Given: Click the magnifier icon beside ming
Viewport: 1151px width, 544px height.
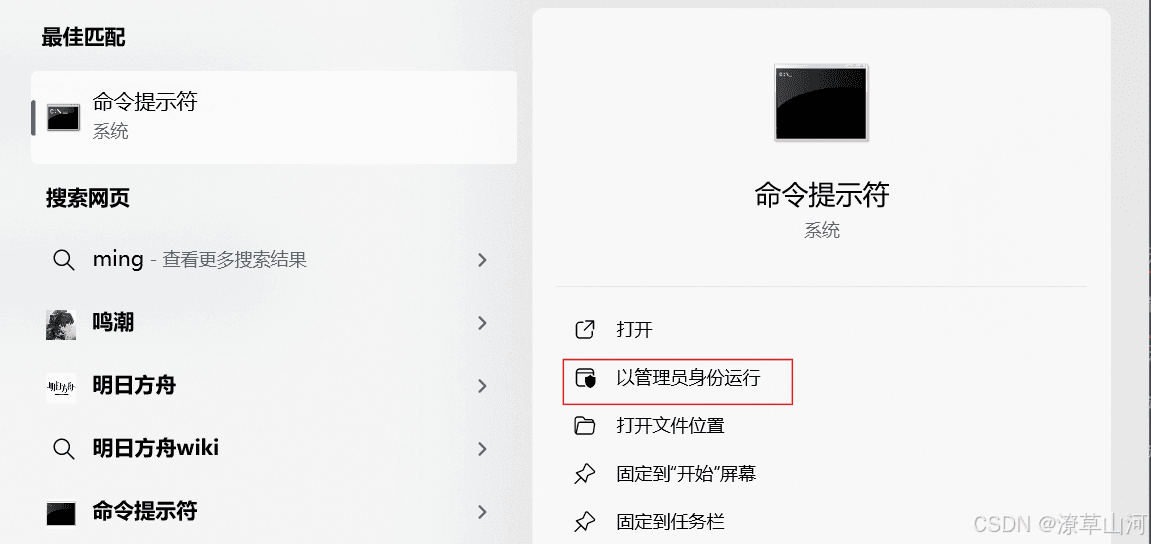Looking at the screenshot, I should 64,260.
